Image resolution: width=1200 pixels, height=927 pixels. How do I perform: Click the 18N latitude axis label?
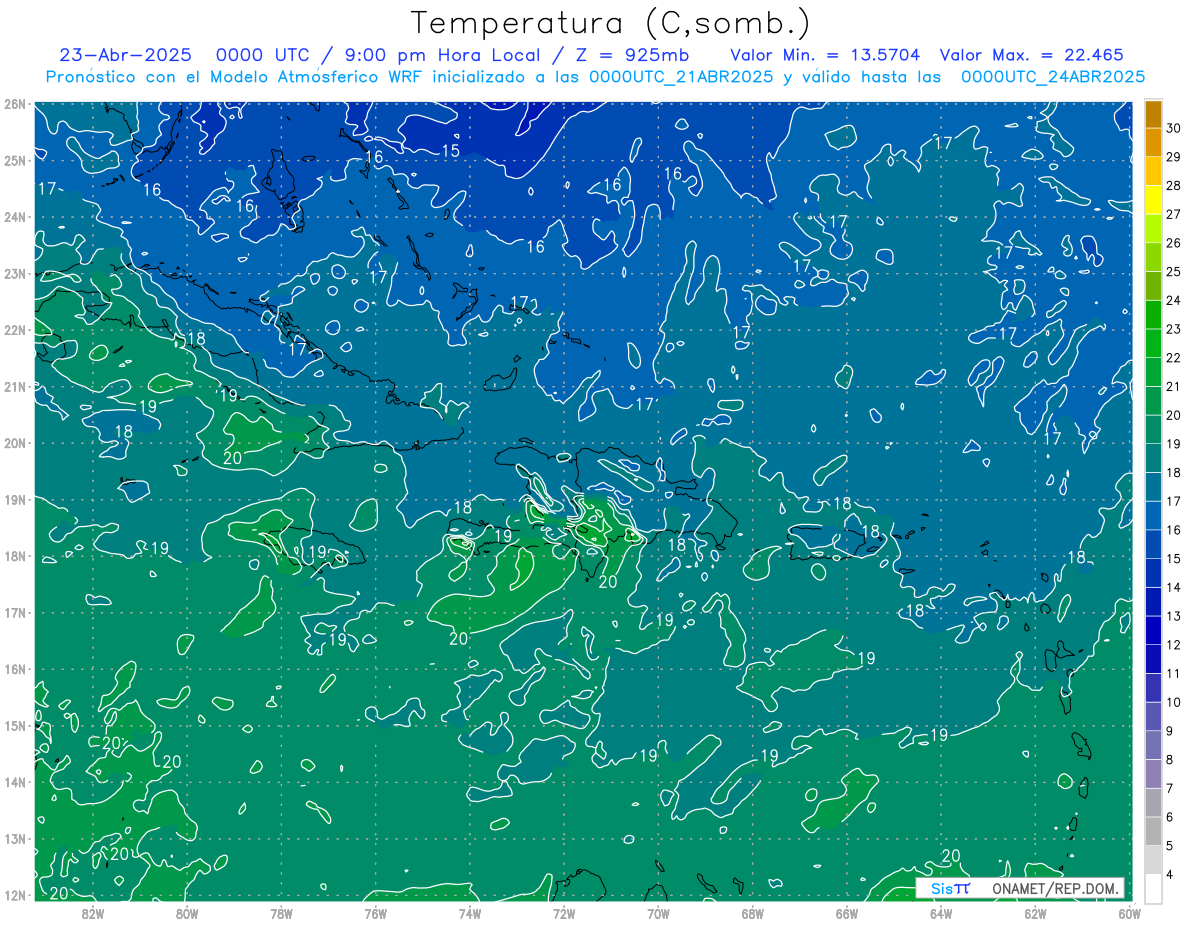(x=14, y=556)
